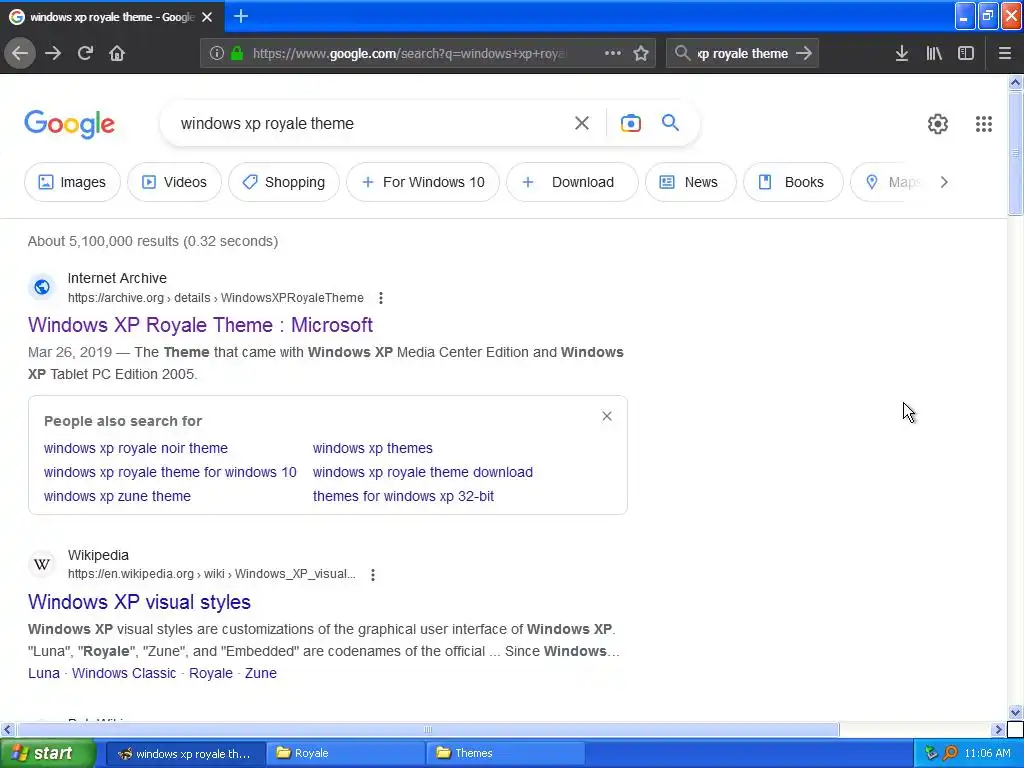Click the Google logo
Image resolution: width=1024 pixels, height=768 pixels.
69,124
